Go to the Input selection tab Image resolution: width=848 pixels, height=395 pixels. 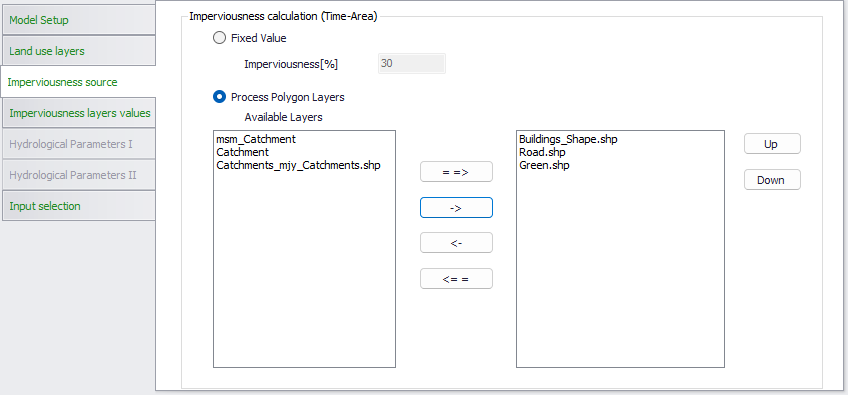pos(78,206)
